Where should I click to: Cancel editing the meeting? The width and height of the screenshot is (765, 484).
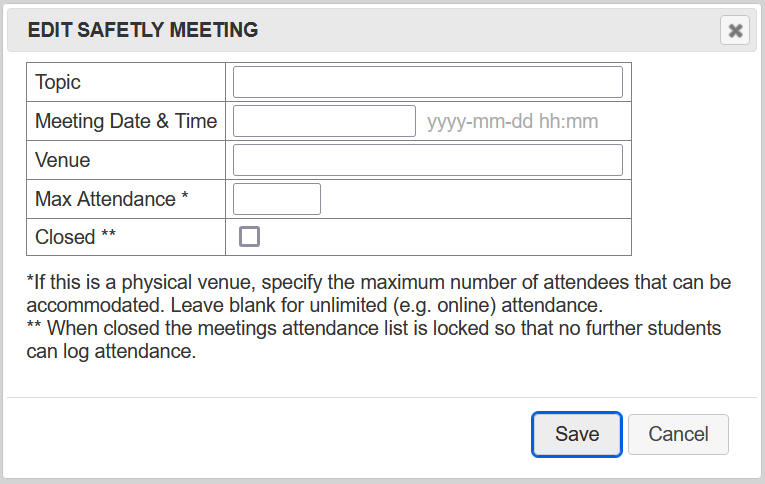pyautogui.click(x=678, y=434)
